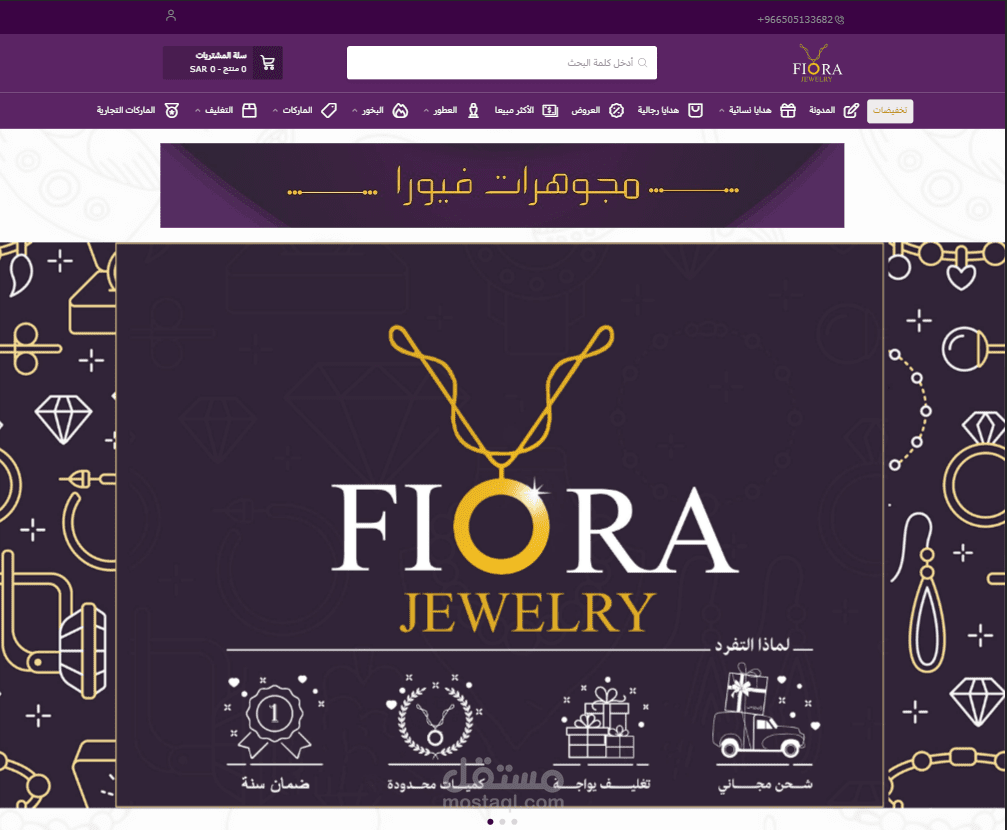Click the تخفيضات button
This screenshot has height=830, width=1007.
(x=890, y=110)
